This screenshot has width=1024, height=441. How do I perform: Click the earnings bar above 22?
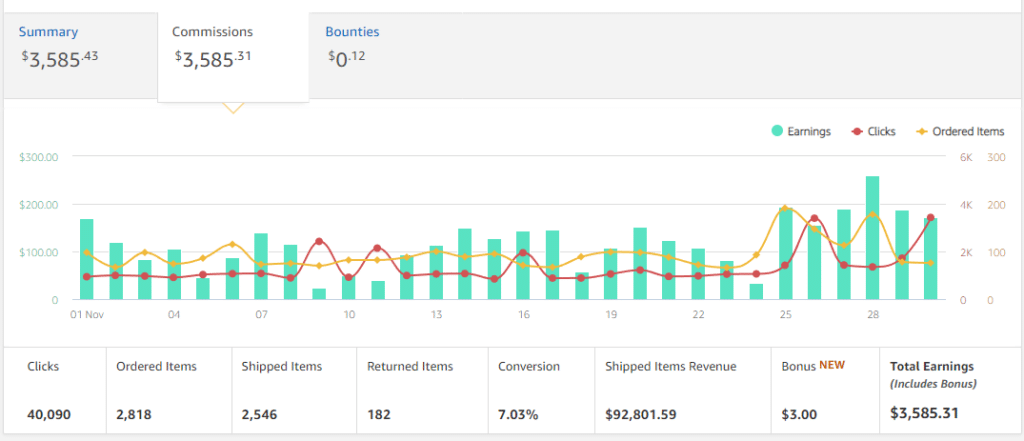(x=698, y=274)
